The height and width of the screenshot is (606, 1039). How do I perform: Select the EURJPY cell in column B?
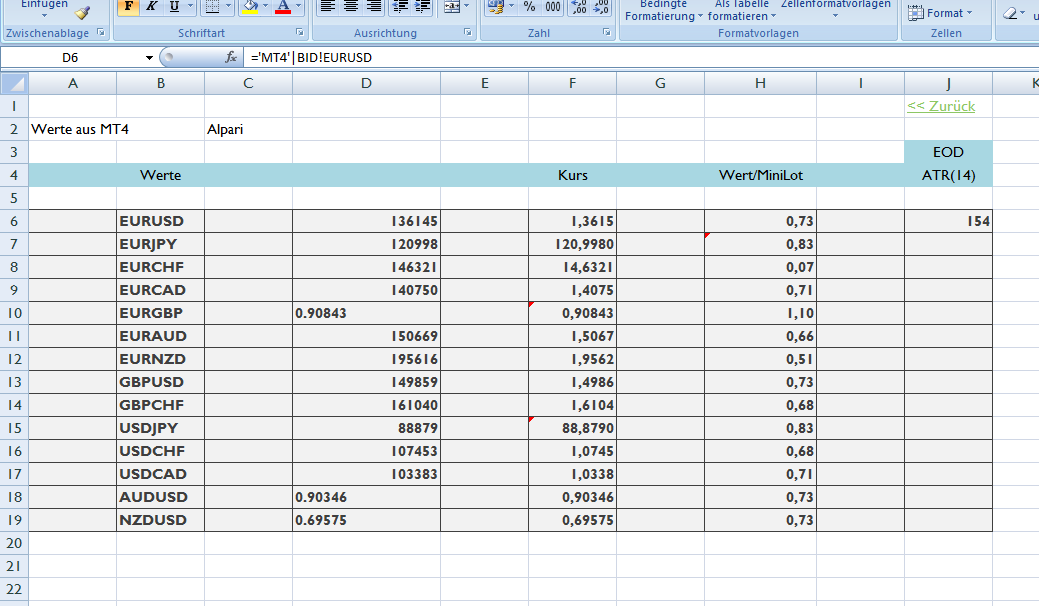click(x=160, y=244)
